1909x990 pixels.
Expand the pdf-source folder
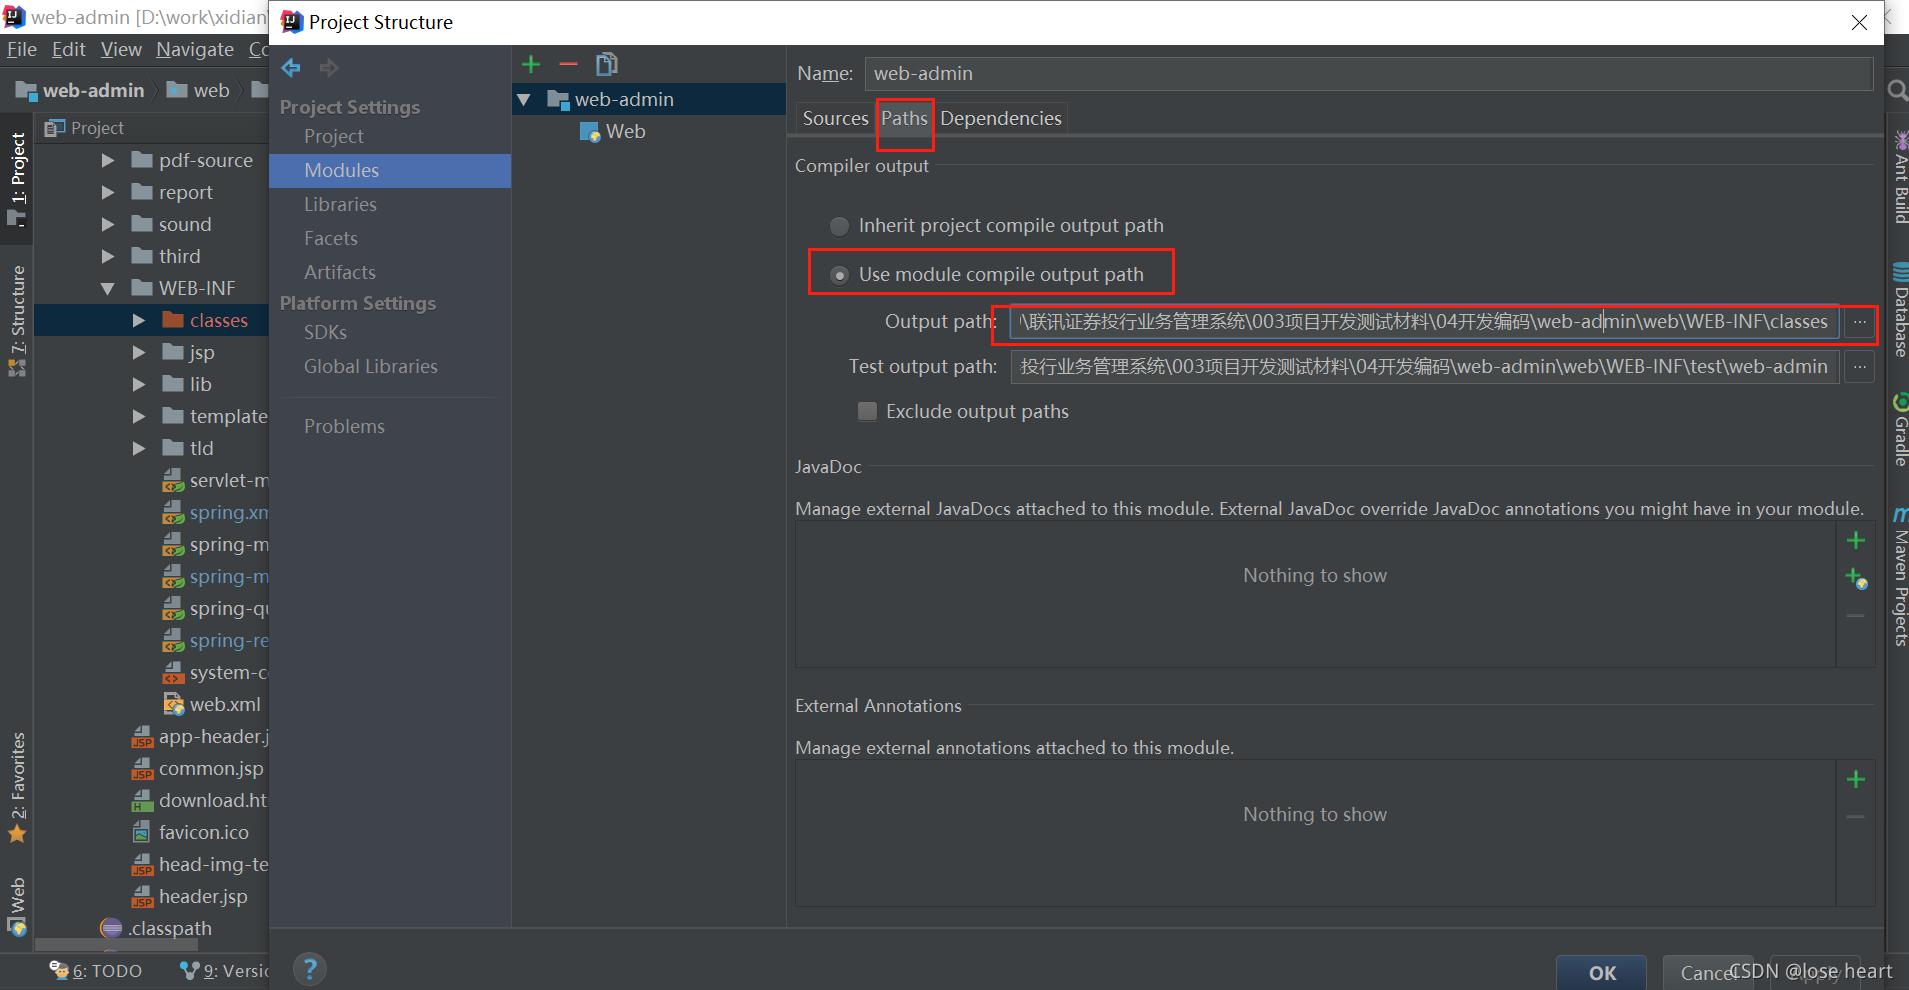108,160
